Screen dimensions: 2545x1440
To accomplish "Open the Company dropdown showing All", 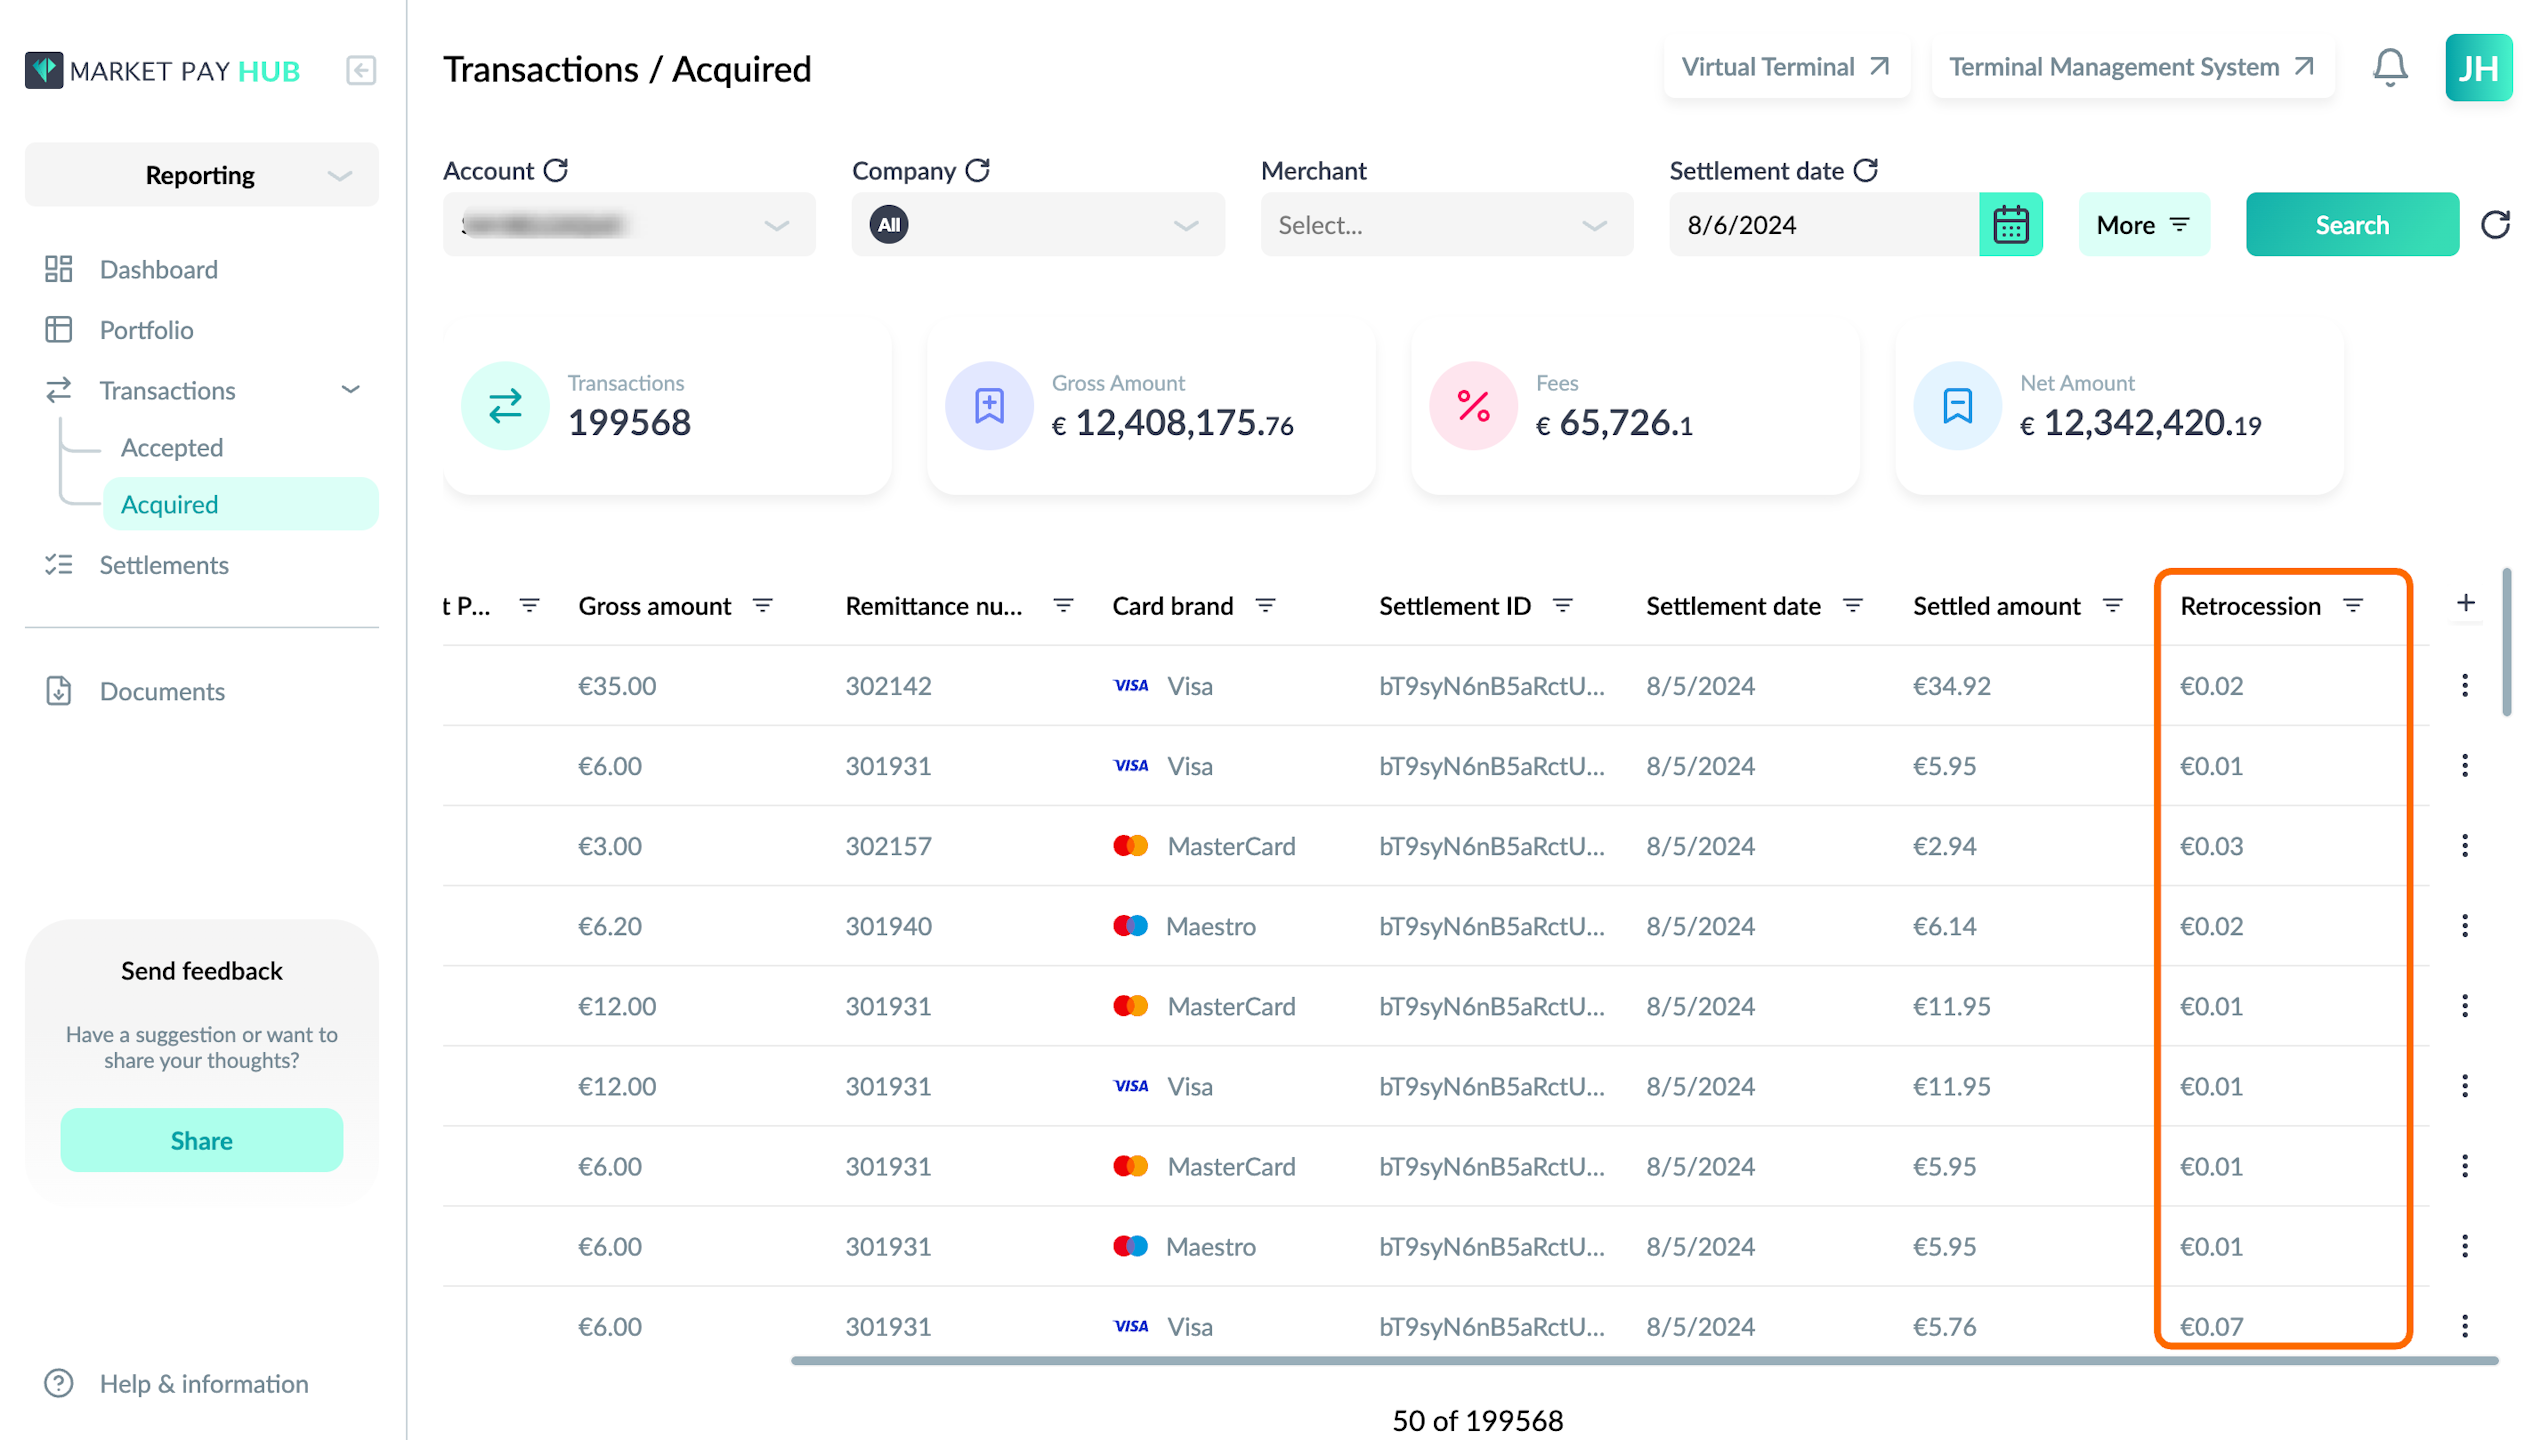I will pos(1037,224).
